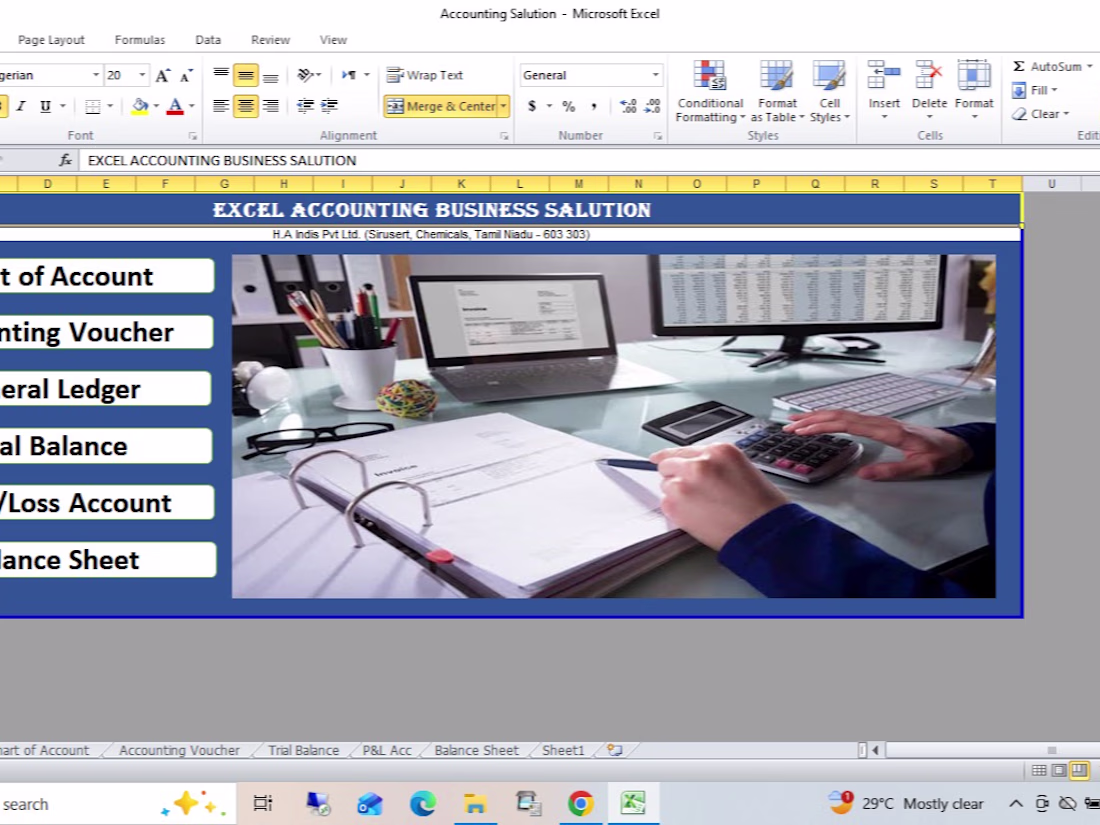The width and height of the screenshot is (1100, 825).
Task: Align text left
Action: [221, 106]
